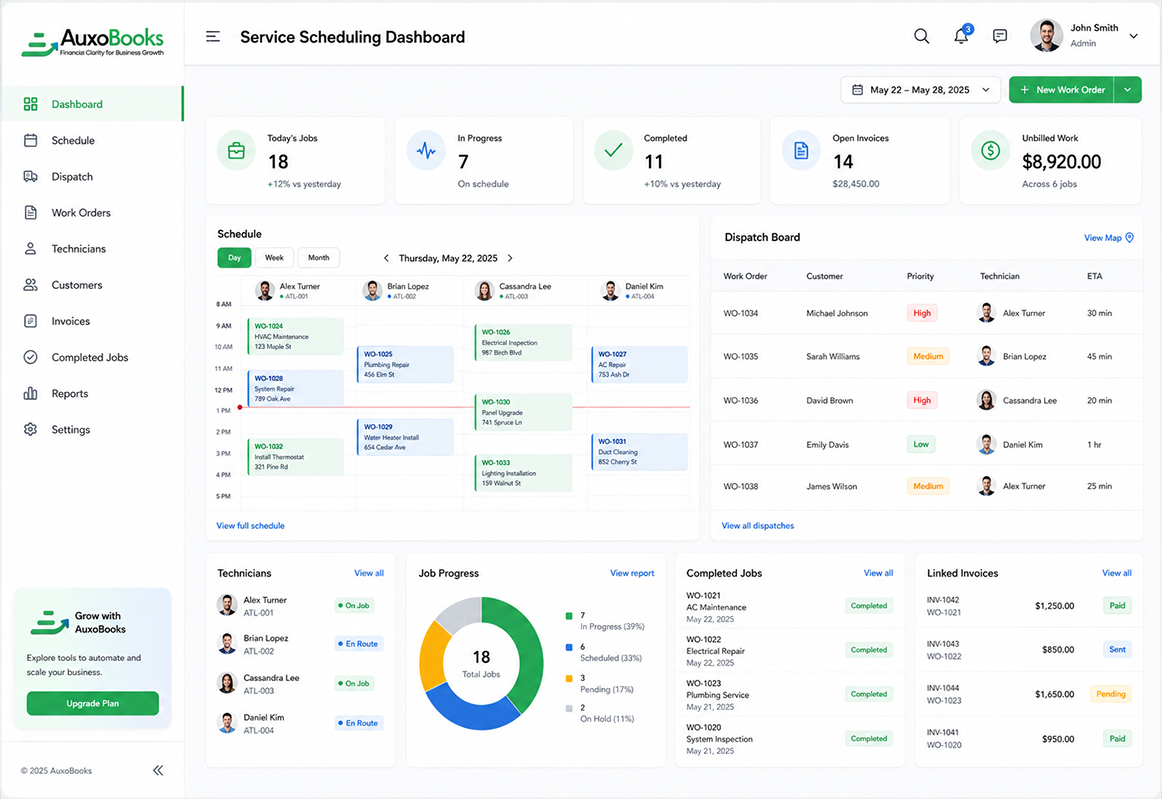Open notifications bell icon
Viewport: 1162px width, 799px height.
[x=961, y=36]
